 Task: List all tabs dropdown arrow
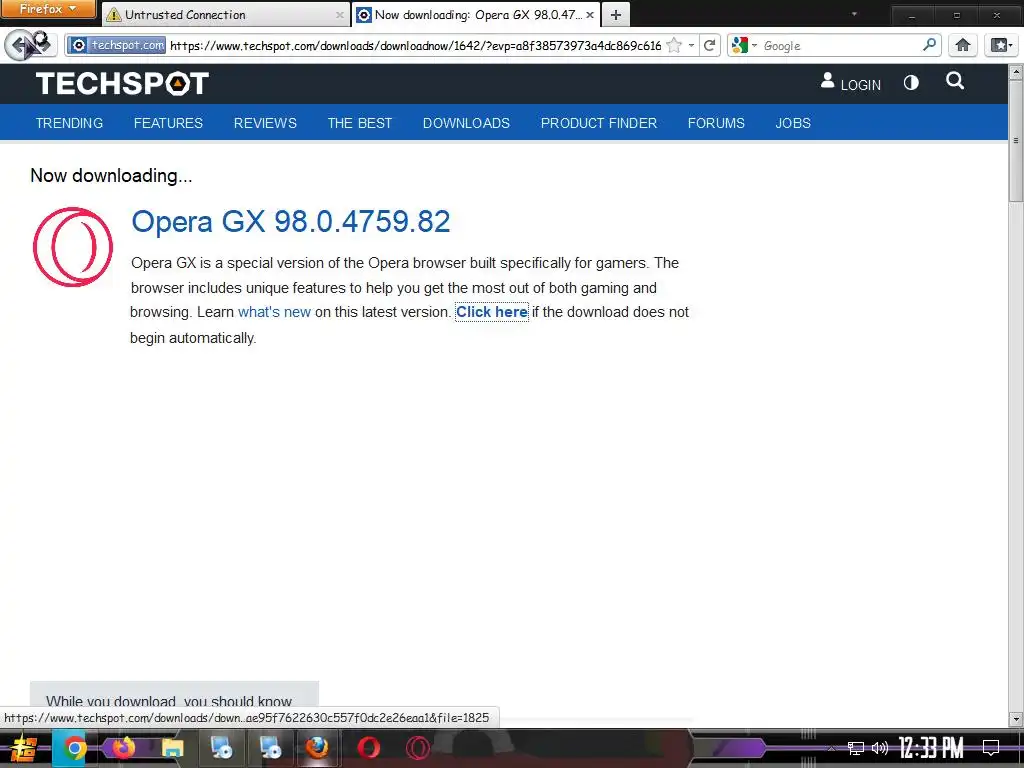[x=854, y=14]
